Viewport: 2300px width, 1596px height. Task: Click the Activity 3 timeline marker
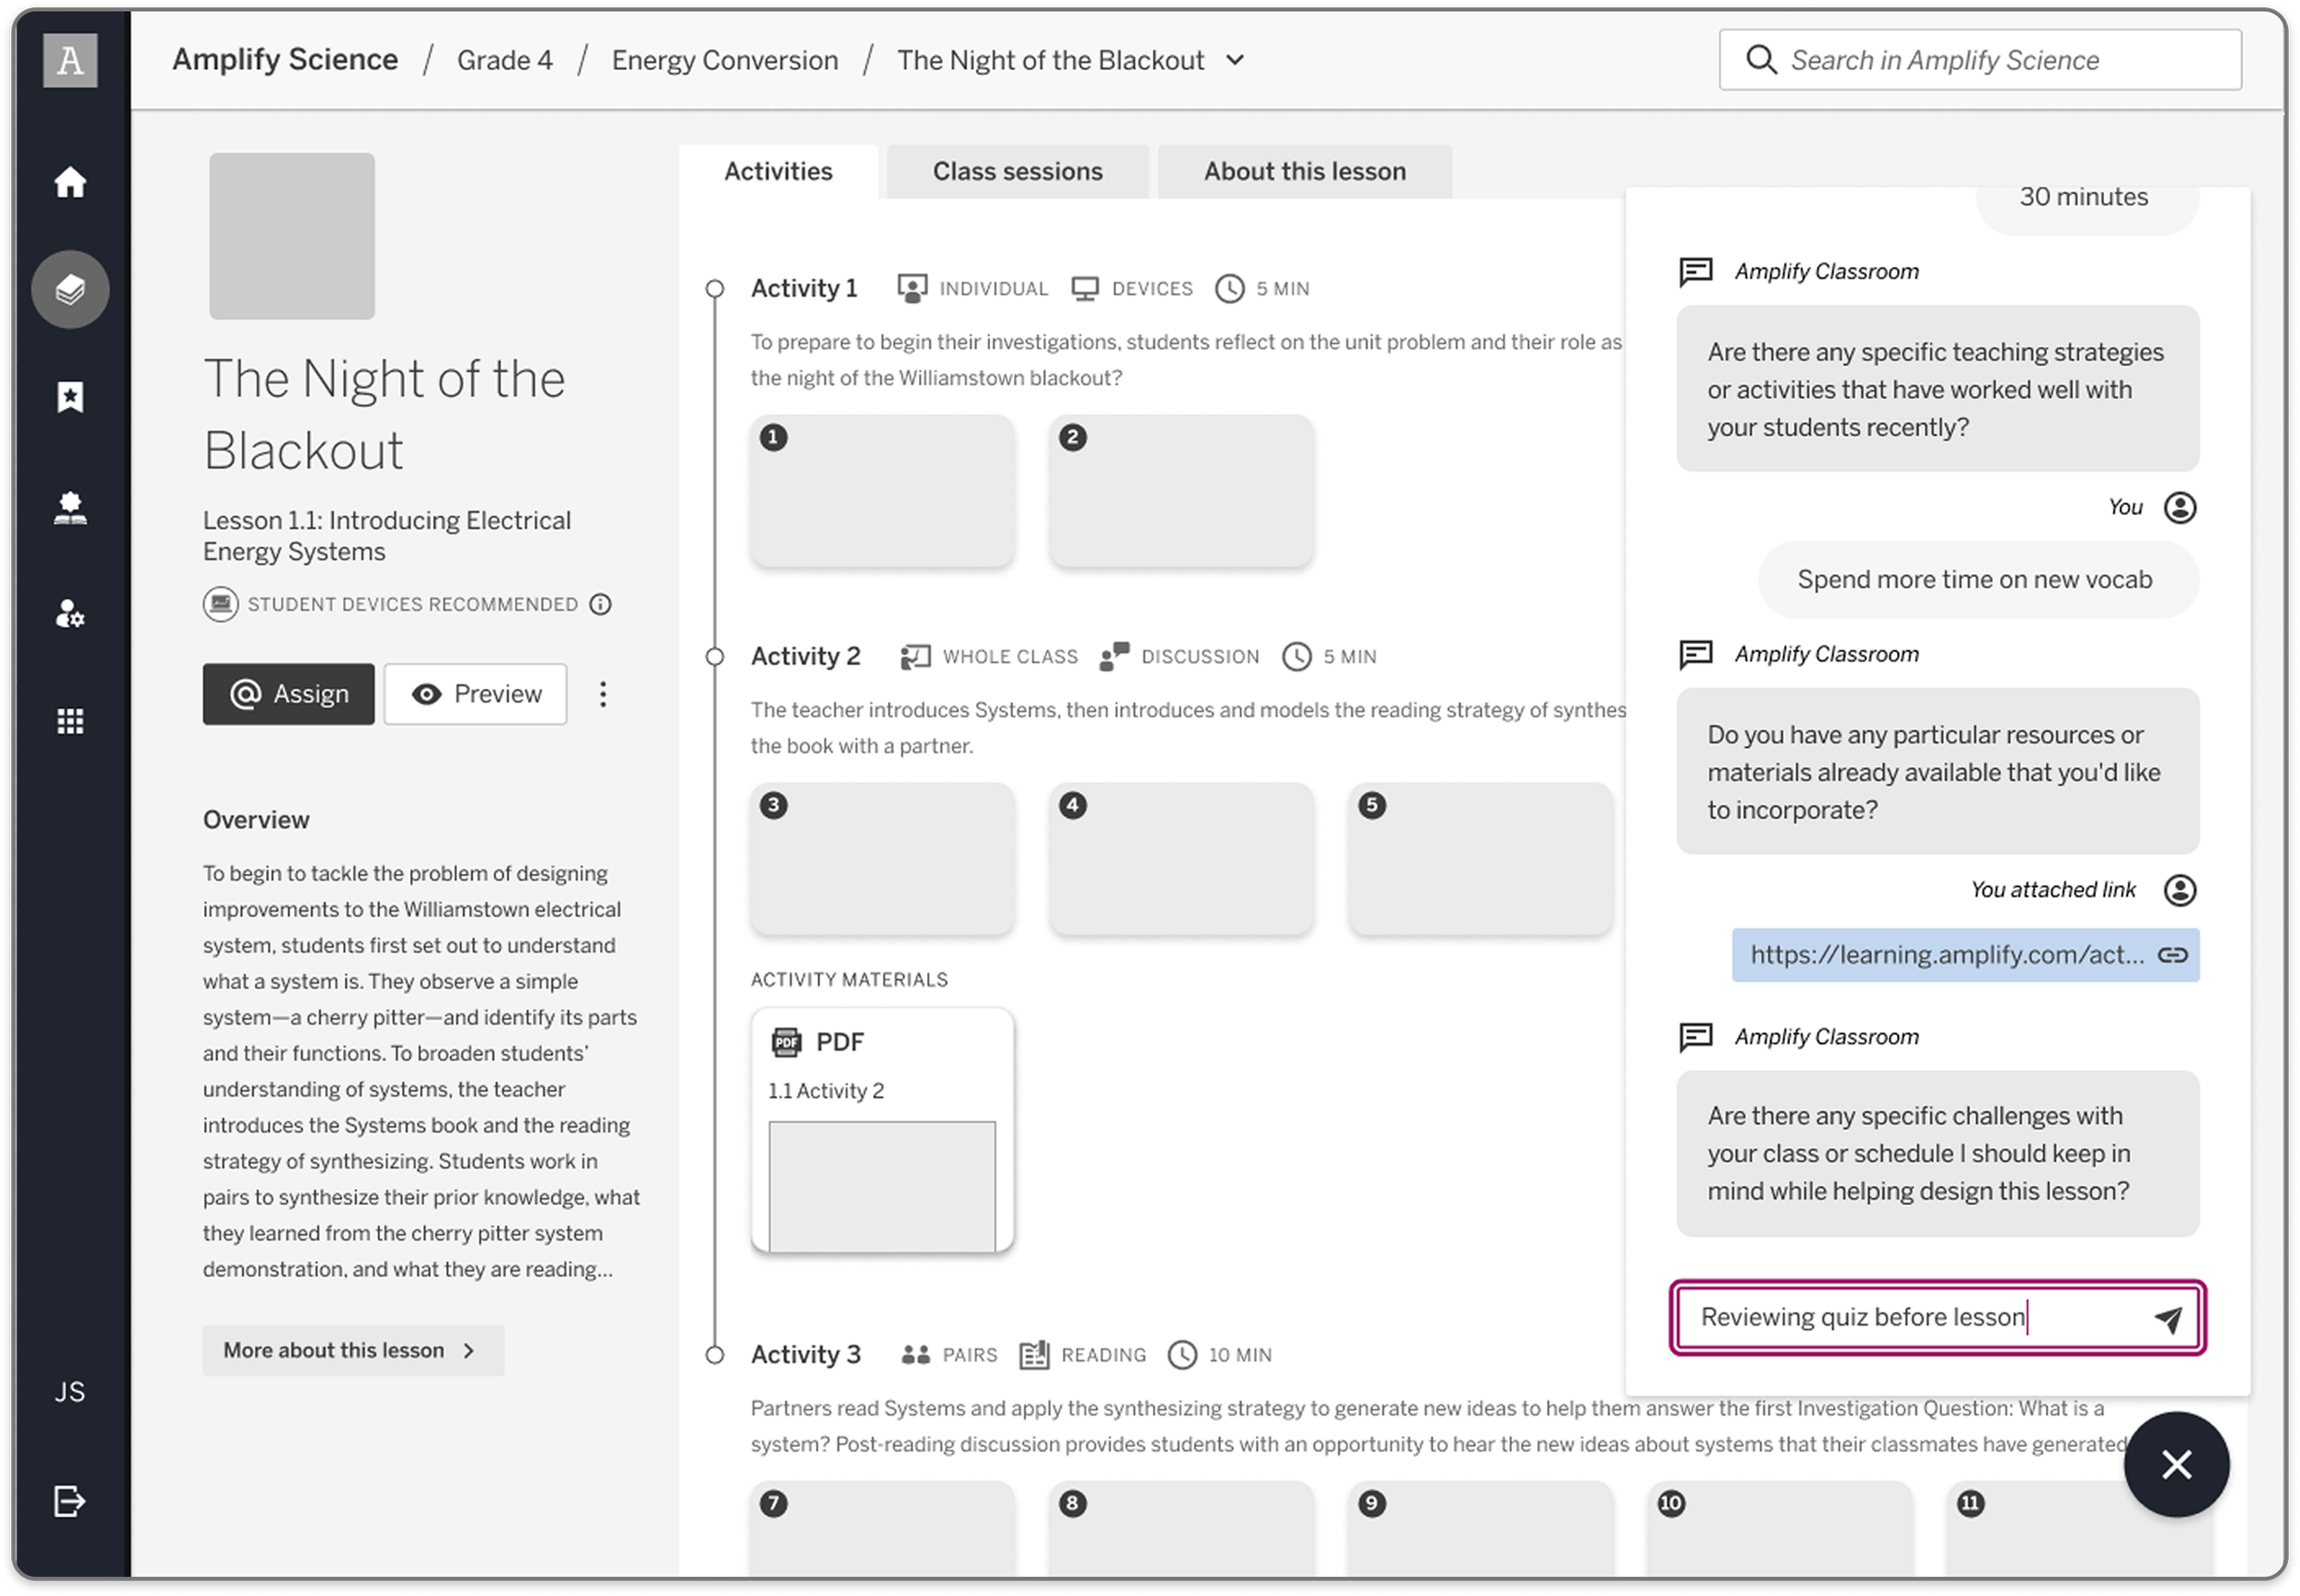715,1355
